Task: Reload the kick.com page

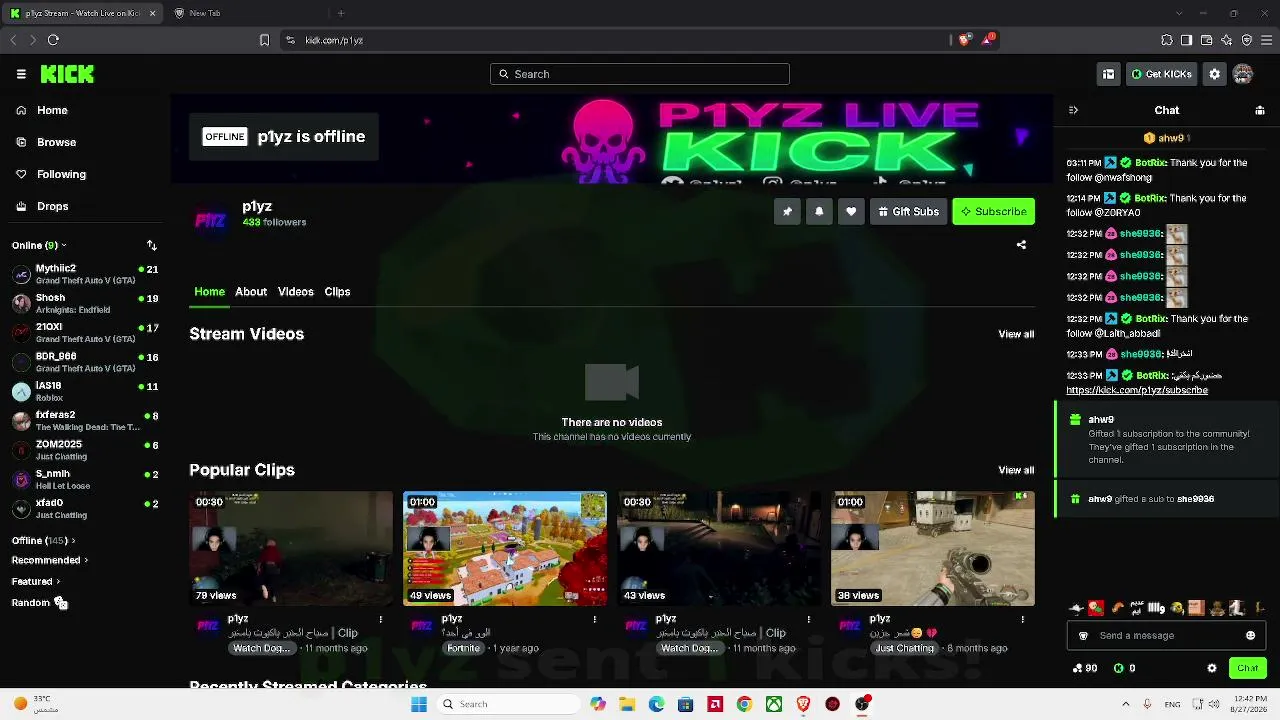Action: pyautogui.click(x=53, y=40)
